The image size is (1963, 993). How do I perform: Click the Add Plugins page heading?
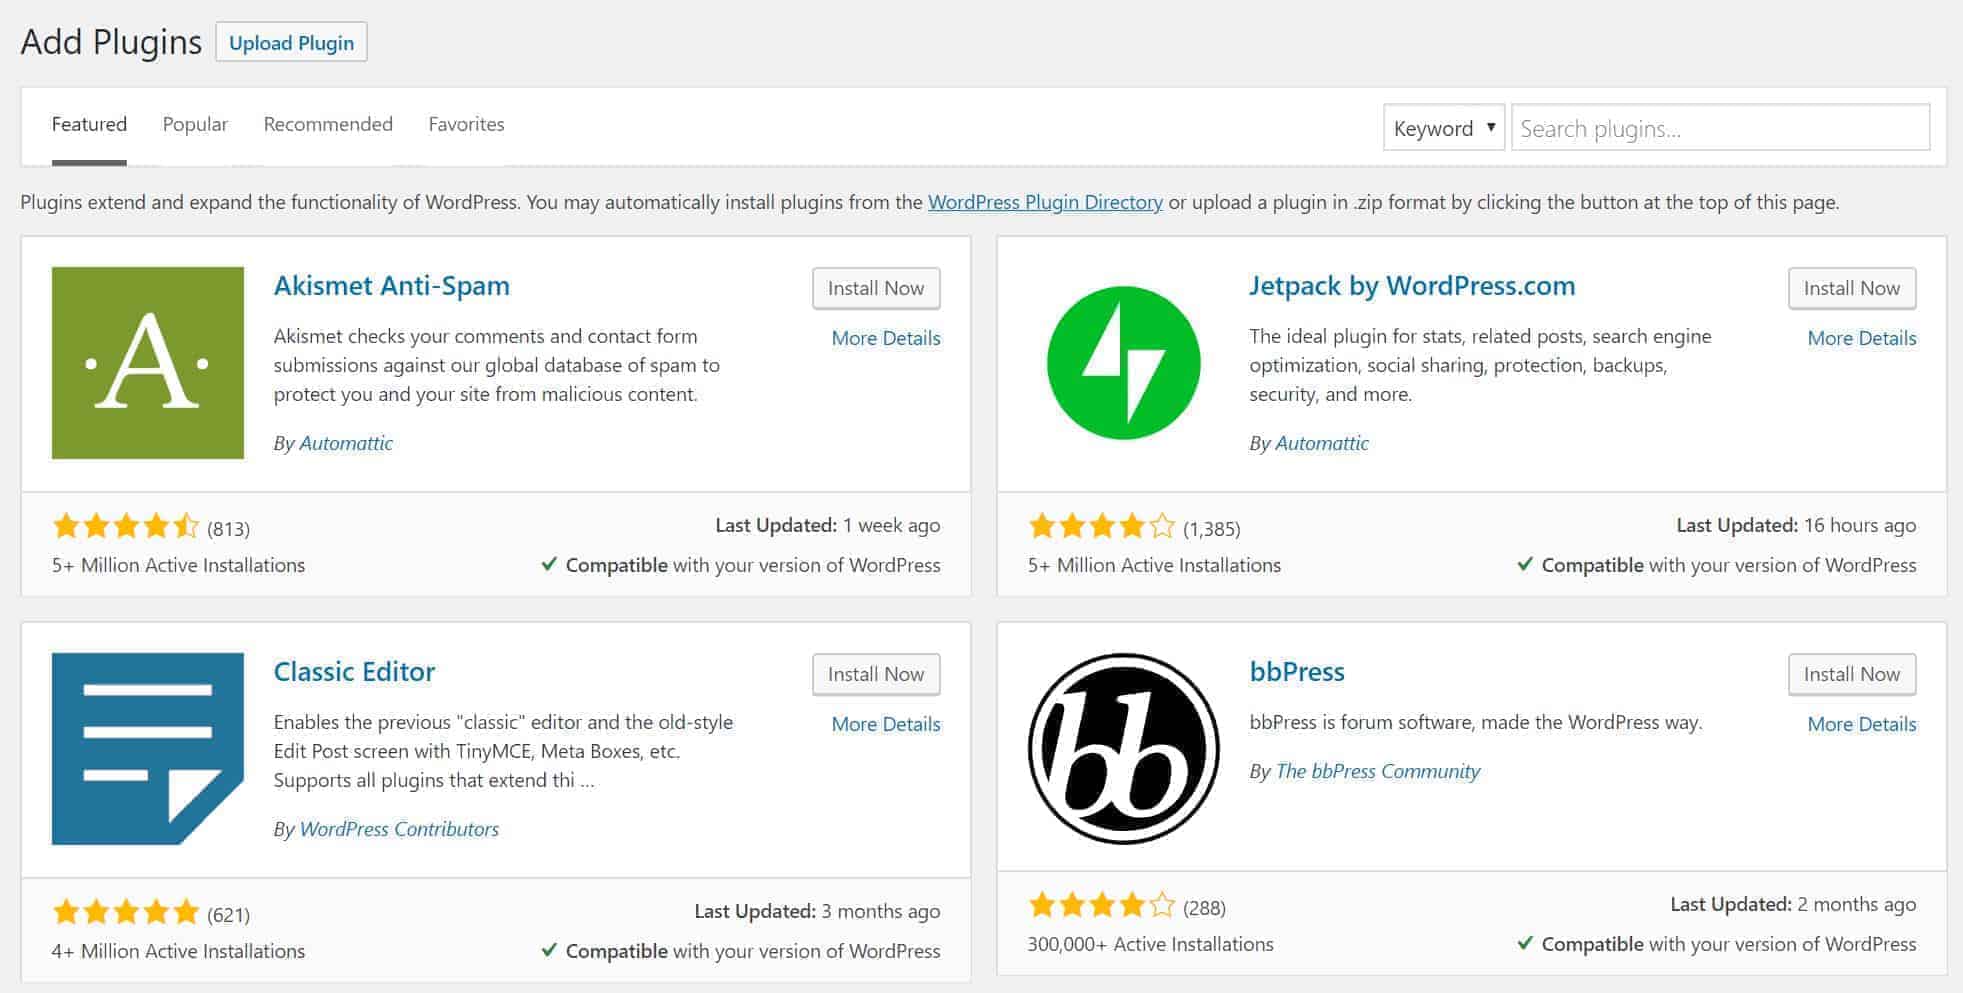coord(111,42)
